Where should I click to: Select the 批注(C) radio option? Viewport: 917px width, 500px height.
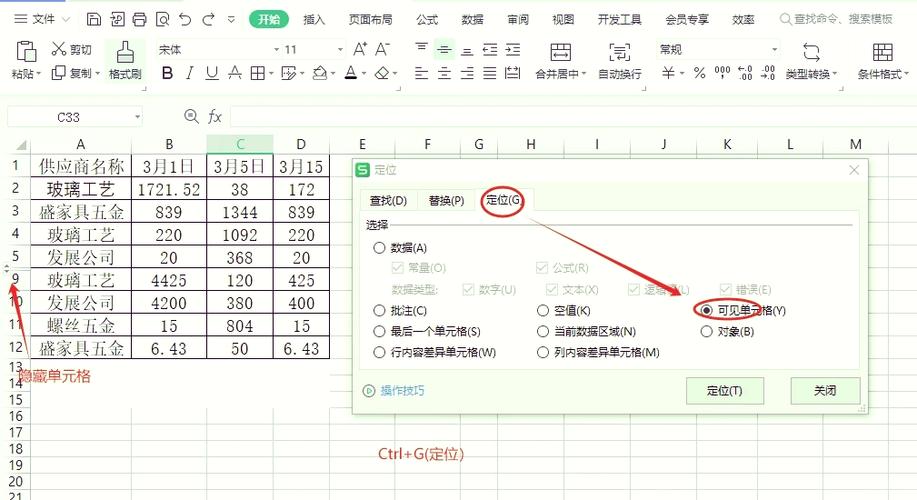coord(379,311)
